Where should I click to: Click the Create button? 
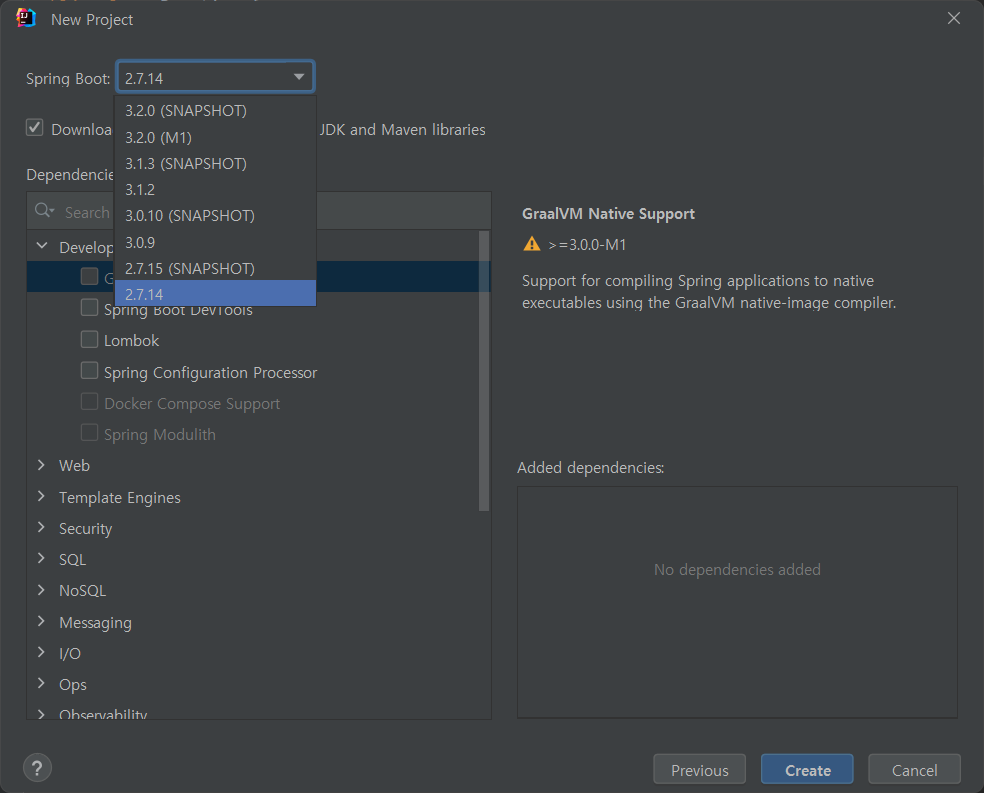(x=807, y=769)
